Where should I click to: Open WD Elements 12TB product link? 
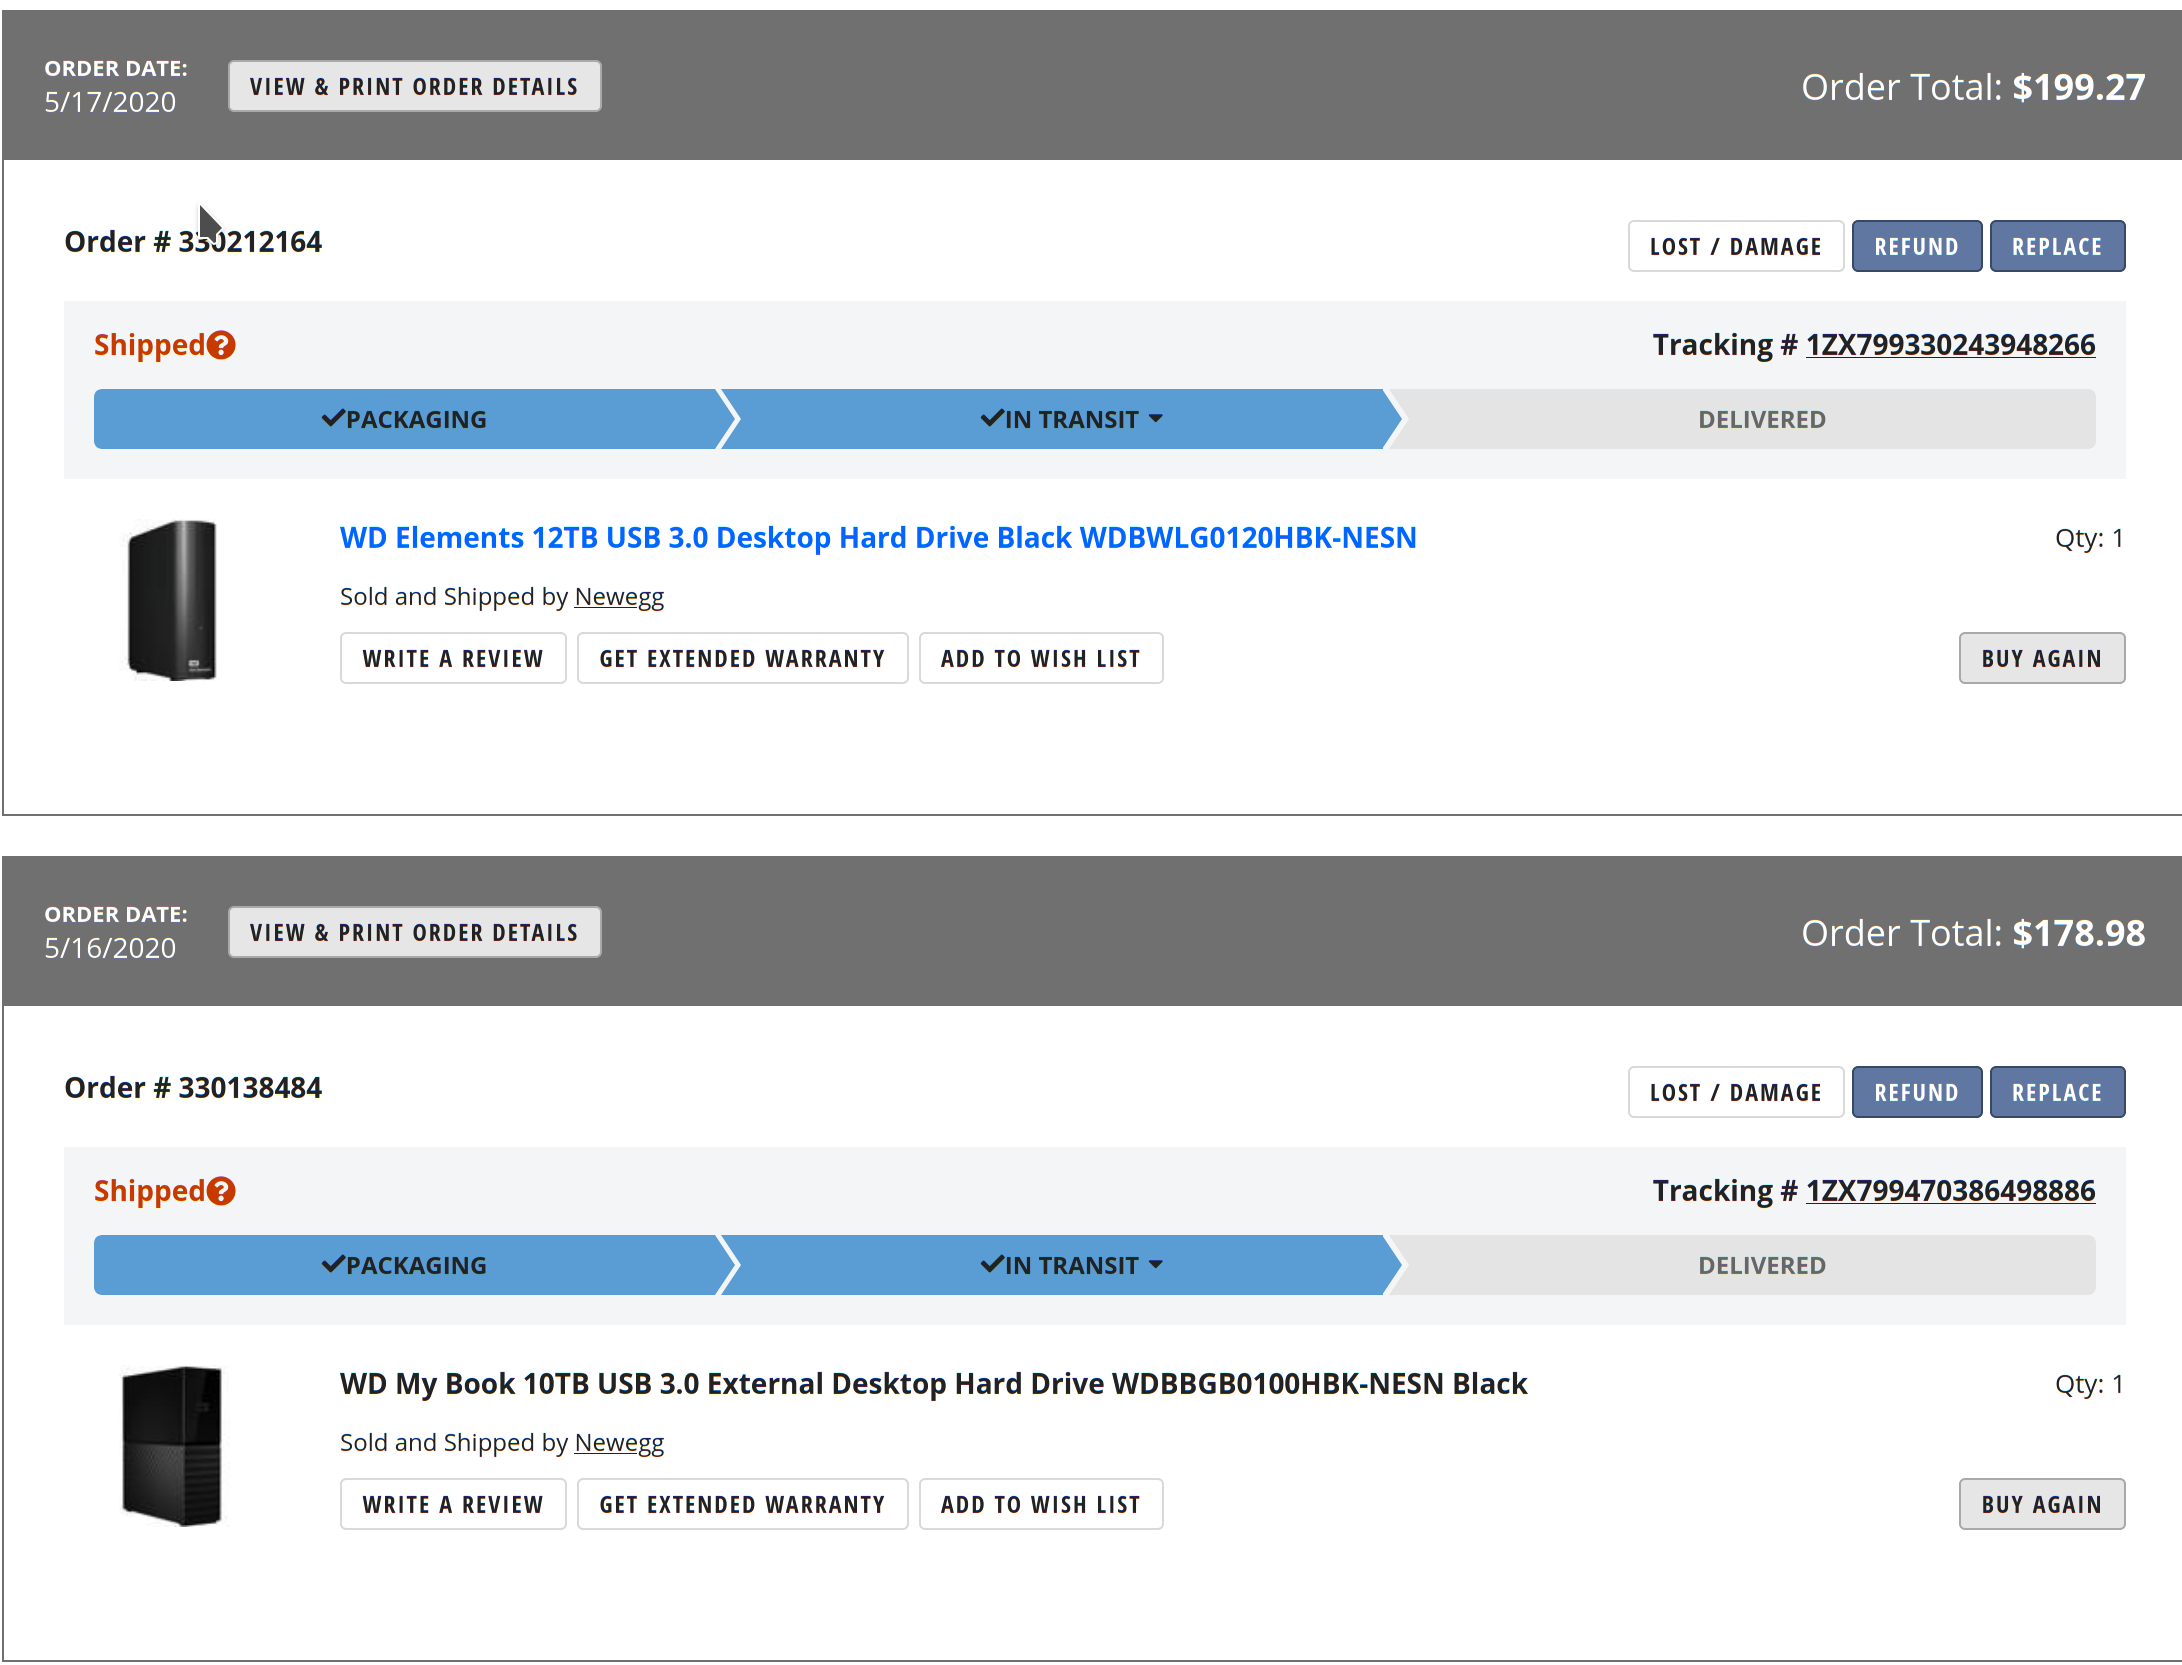877,538
